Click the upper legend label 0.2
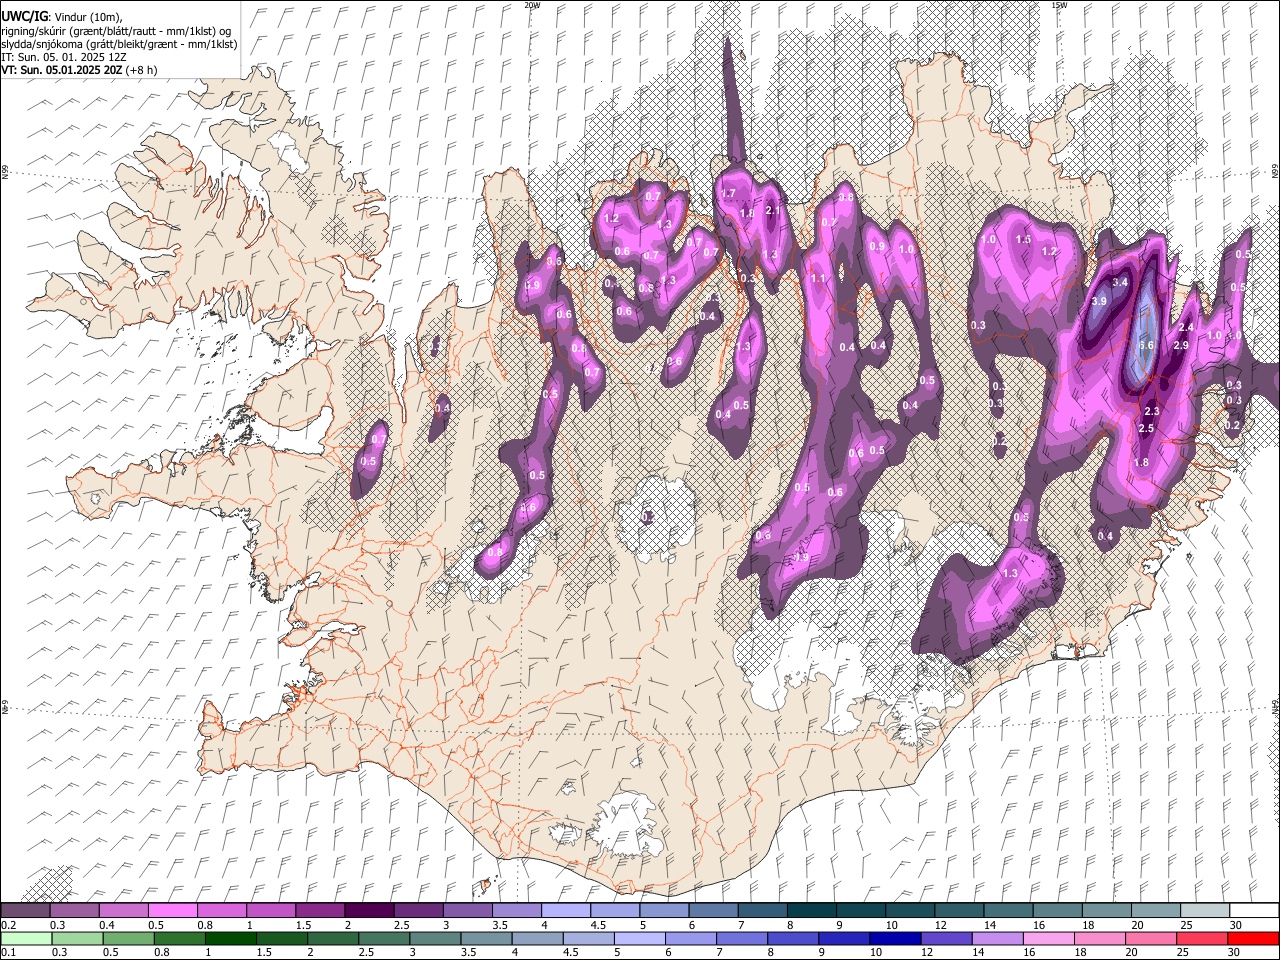The height and width of the screenshot is (960, 1280). pos(10,925)
